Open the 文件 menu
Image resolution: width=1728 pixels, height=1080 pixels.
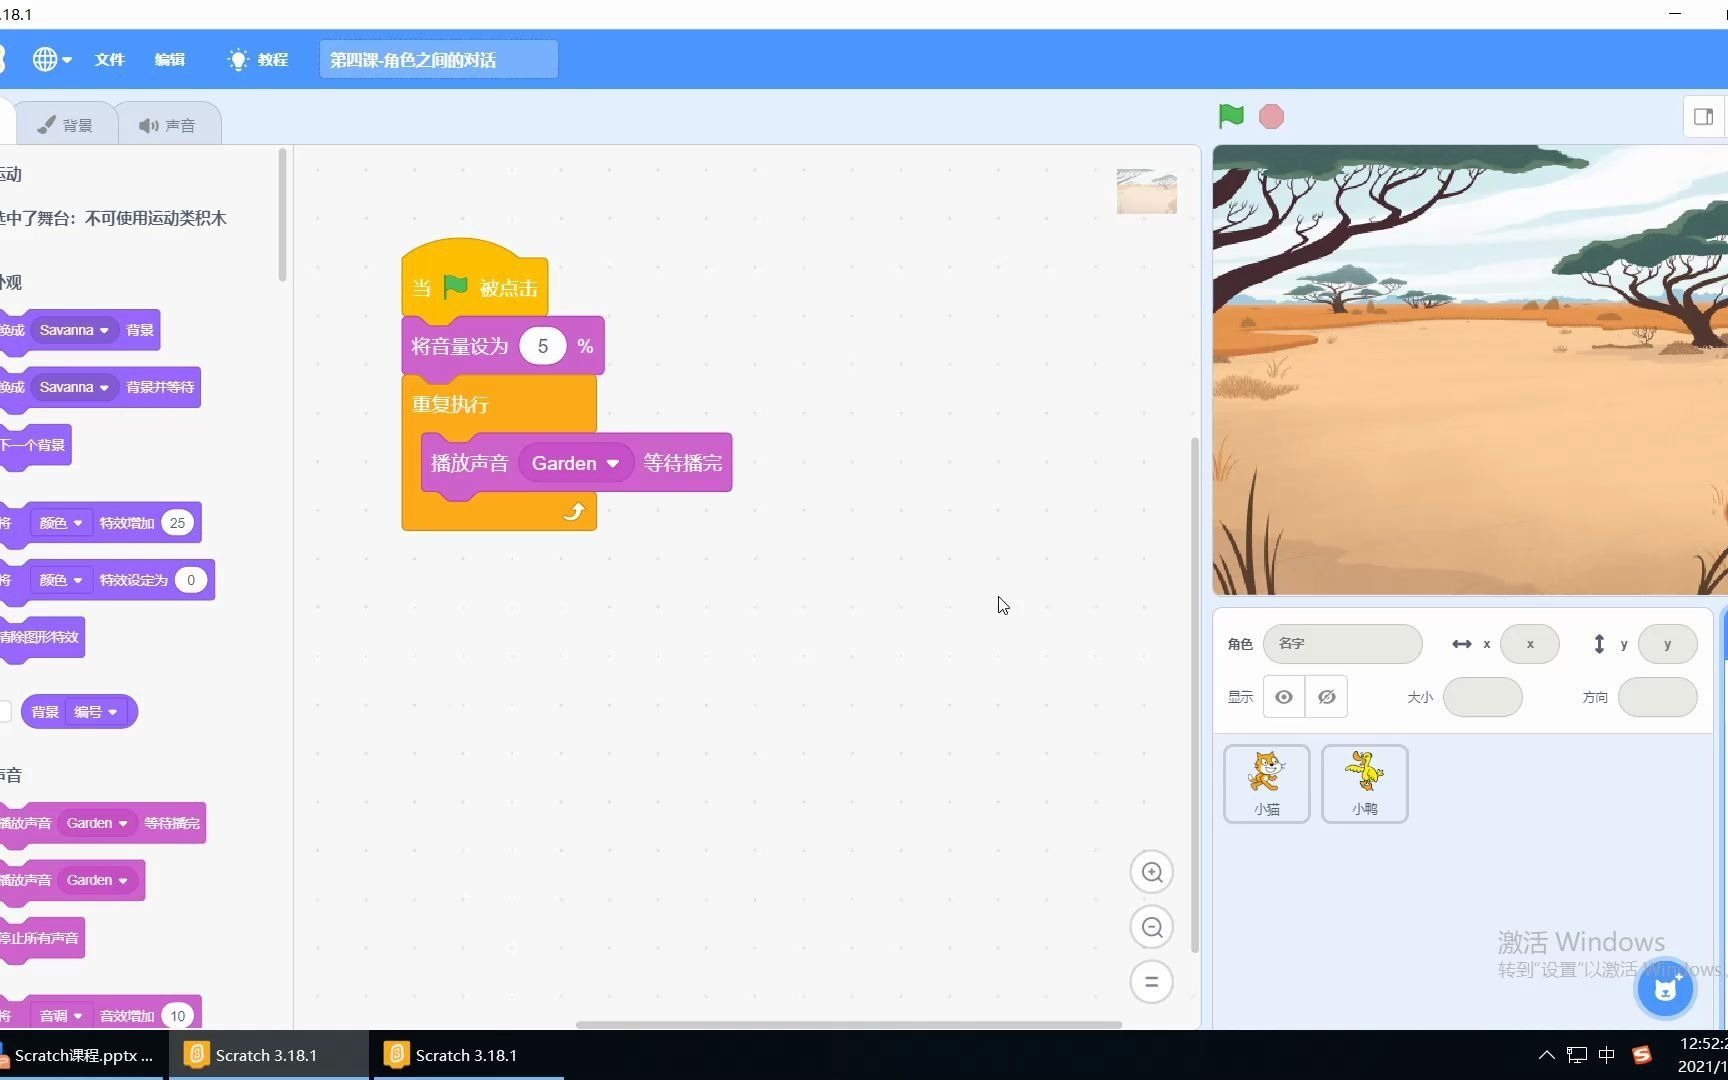coord(109,59)
